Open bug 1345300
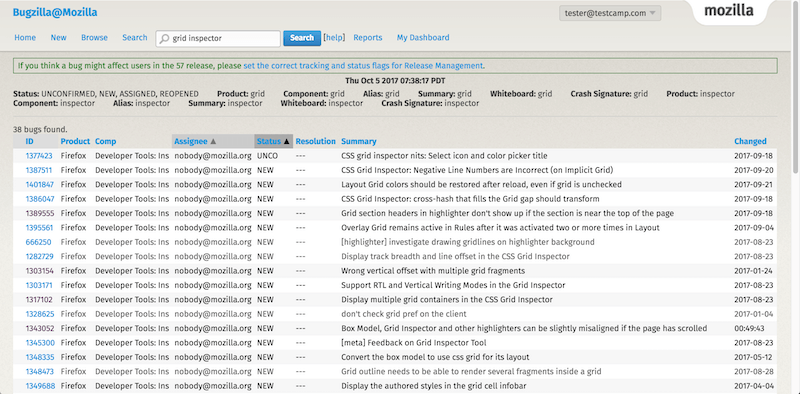Viewport: 800px width, 394px height. 40,342
